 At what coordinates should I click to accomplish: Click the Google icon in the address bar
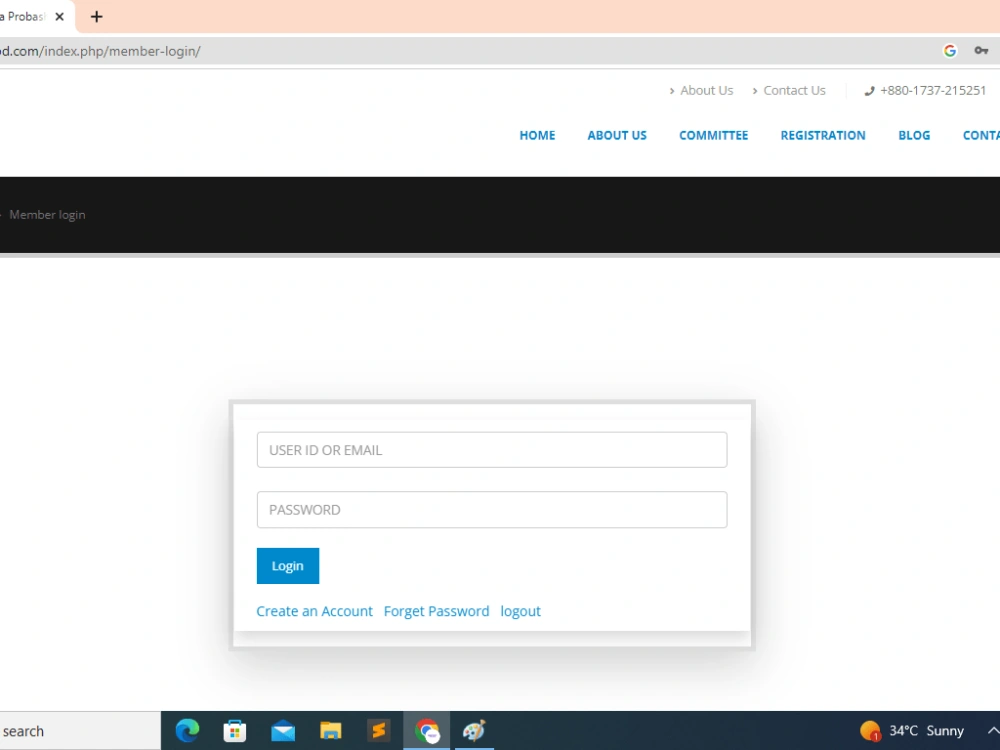950,50
